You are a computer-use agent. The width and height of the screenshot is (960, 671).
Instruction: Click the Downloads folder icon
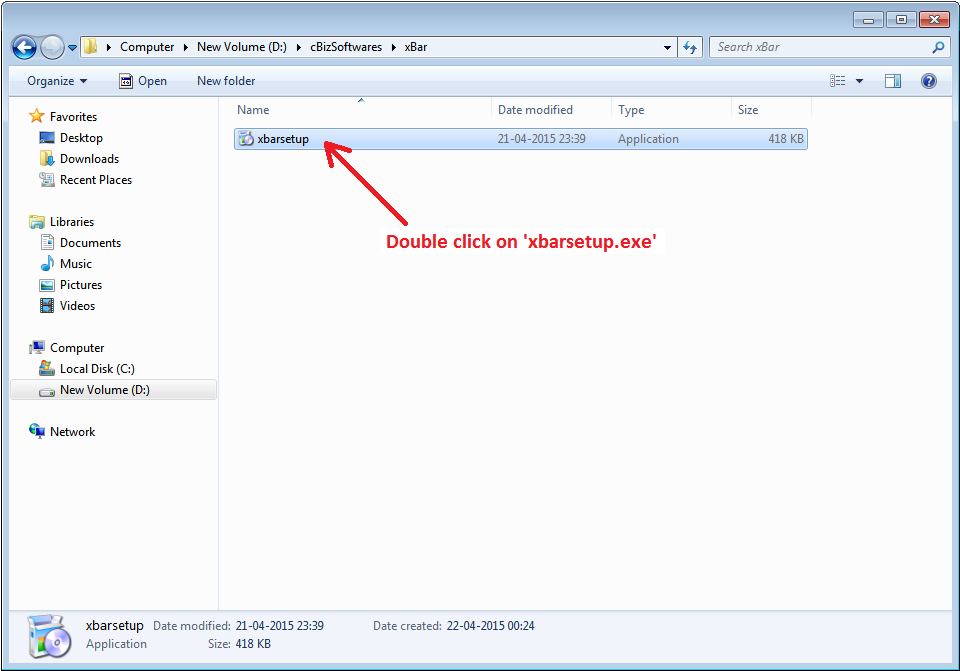47,159
